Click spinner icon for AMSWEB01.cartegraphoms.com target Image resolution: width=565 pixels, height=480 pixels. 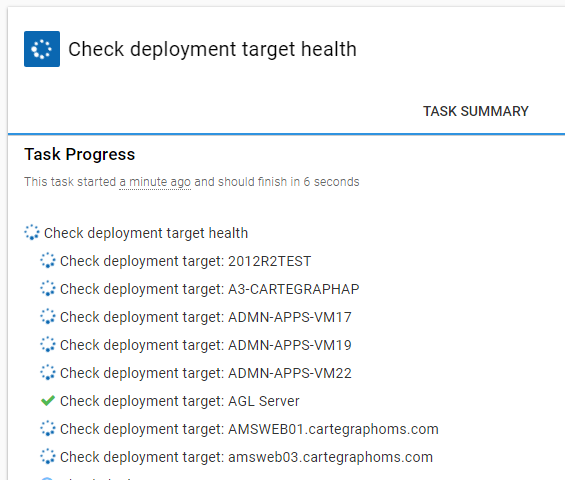pyautogui.click(x=48, y=428)
